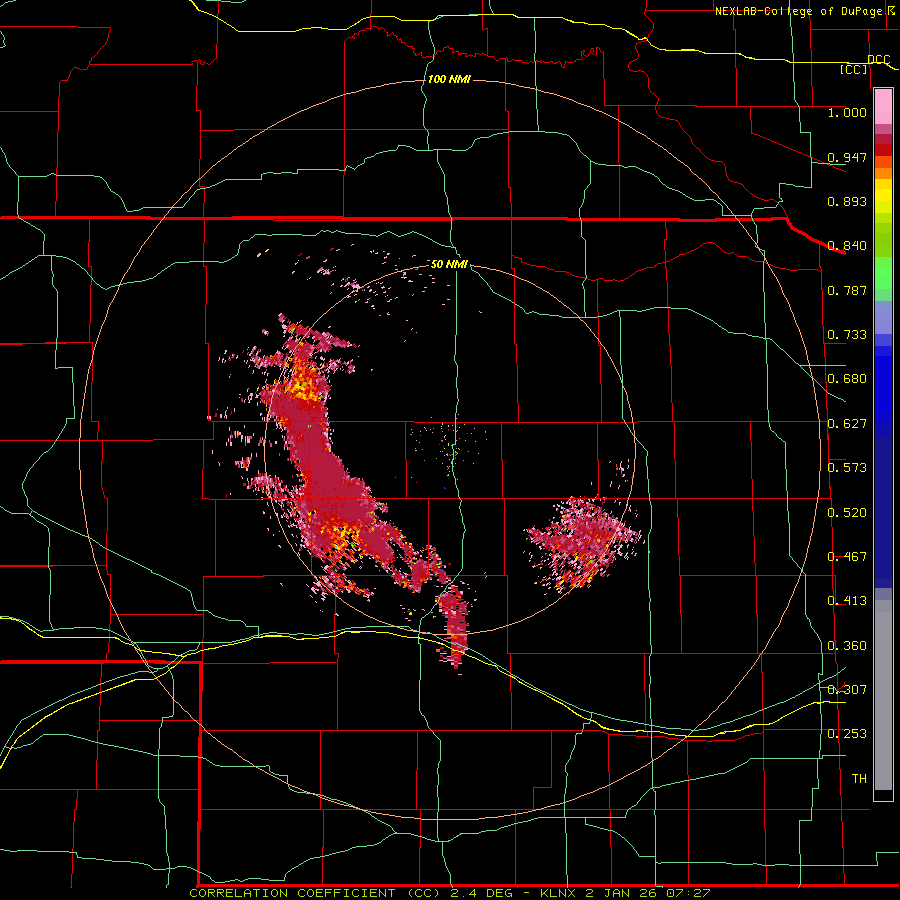
Task: Click the 0.627 scale value
Action: coord(847,424)
